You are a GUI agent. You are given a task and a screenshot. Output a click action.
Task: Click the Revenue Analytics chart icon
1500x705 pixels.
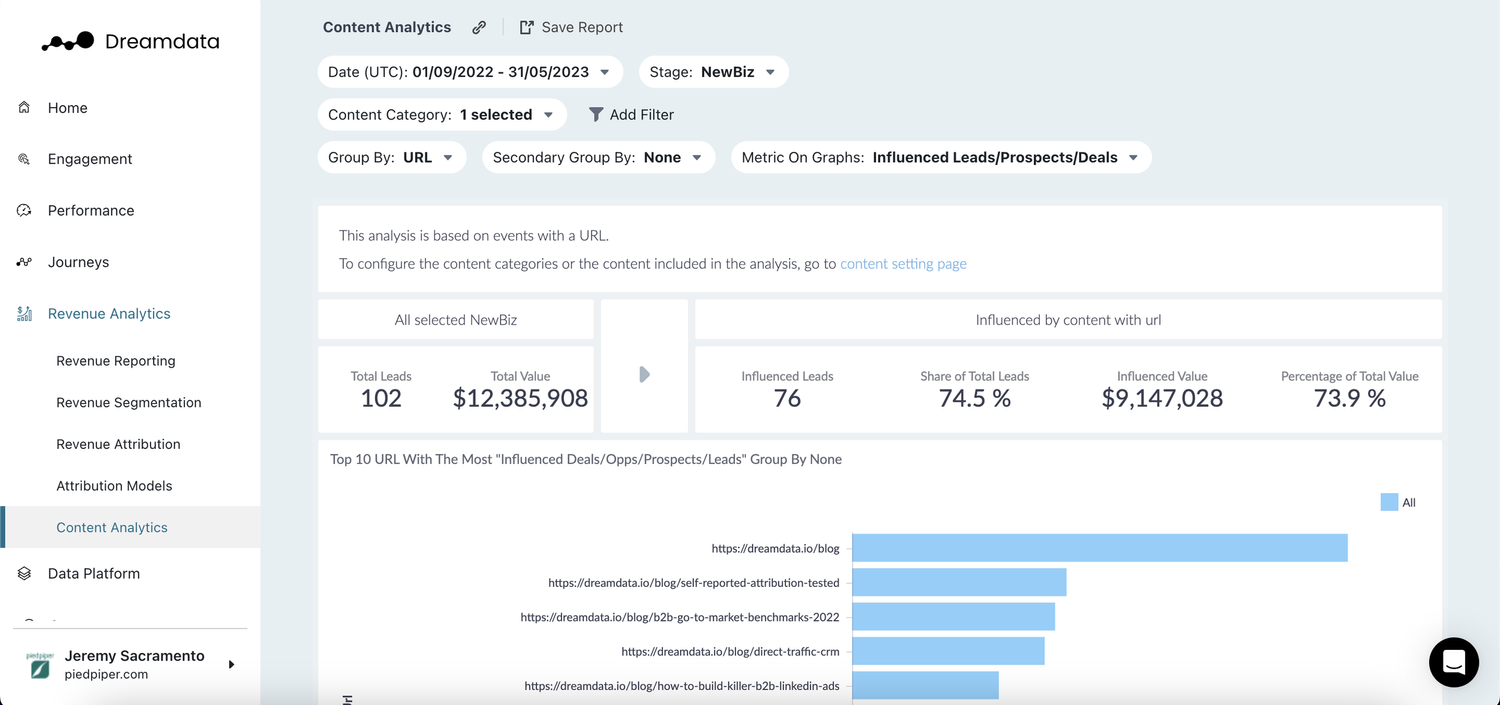click(x=24, y=314)
